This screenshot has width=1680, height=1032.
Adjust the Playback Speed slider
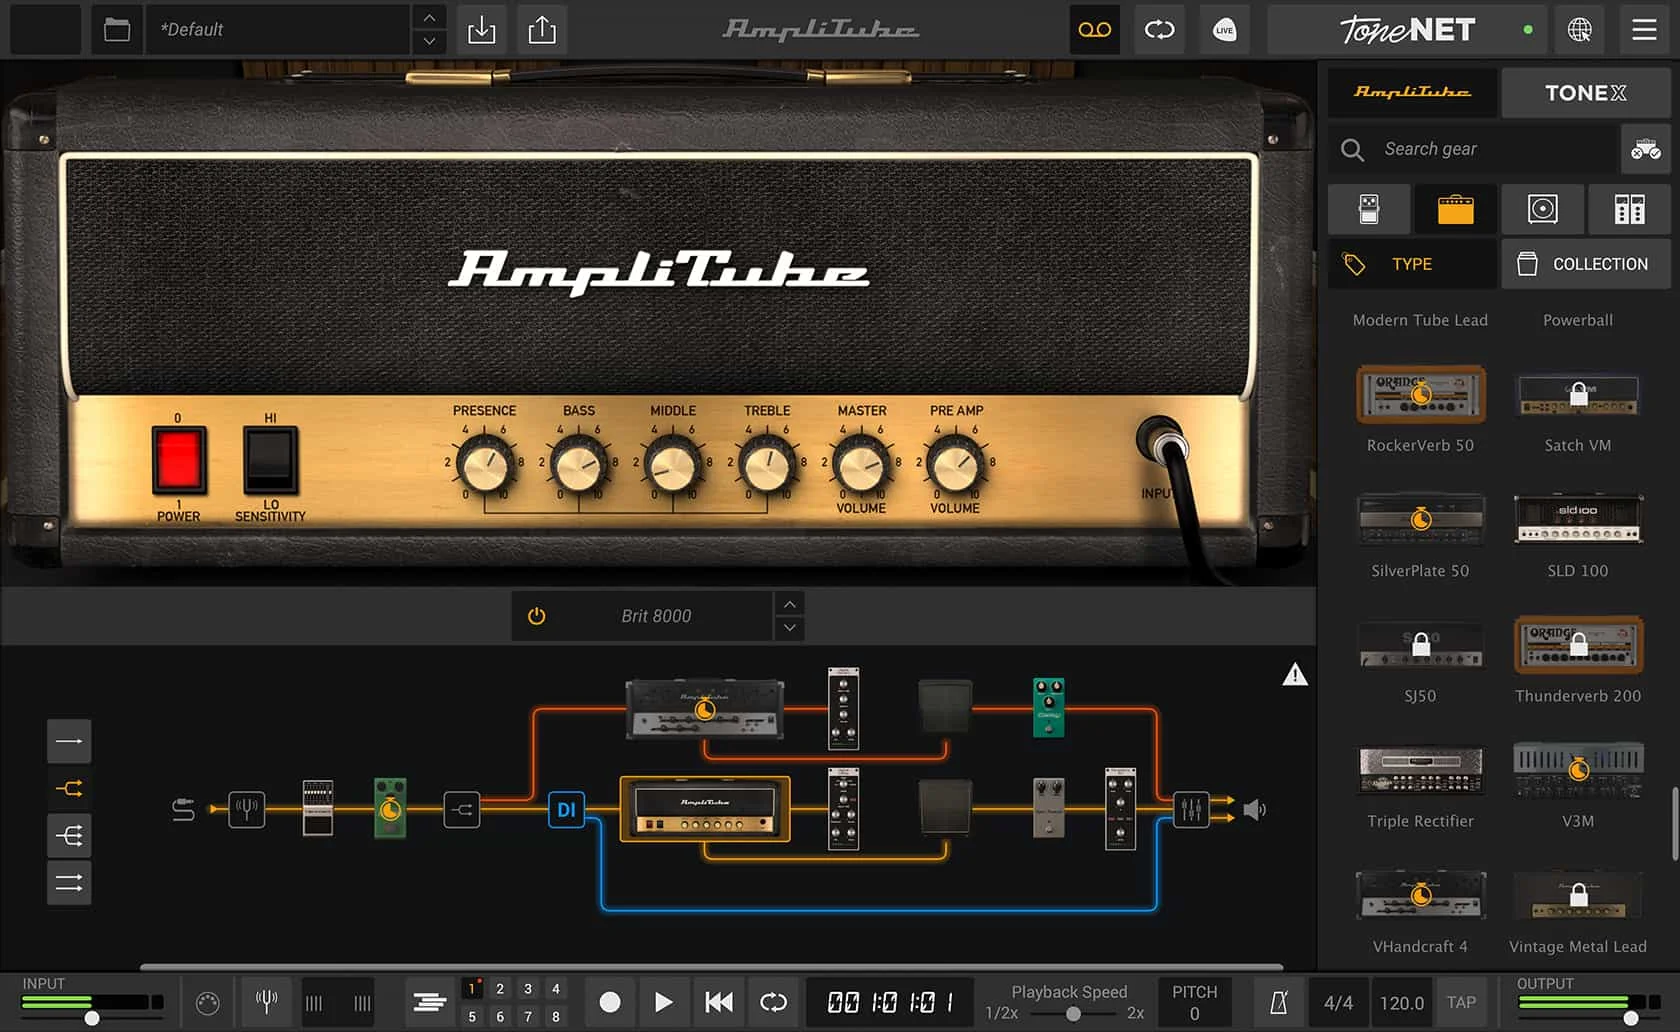(x=1075, y=1012)
